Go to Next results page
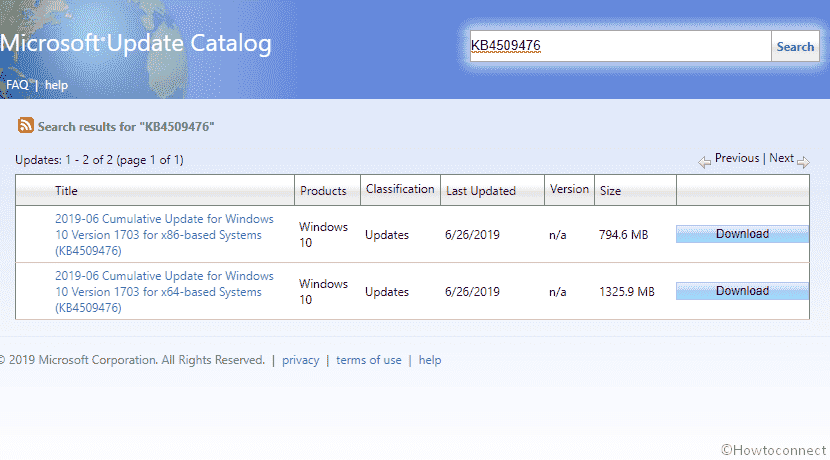This screenshot has height=460, width=830. pos(781,158)
